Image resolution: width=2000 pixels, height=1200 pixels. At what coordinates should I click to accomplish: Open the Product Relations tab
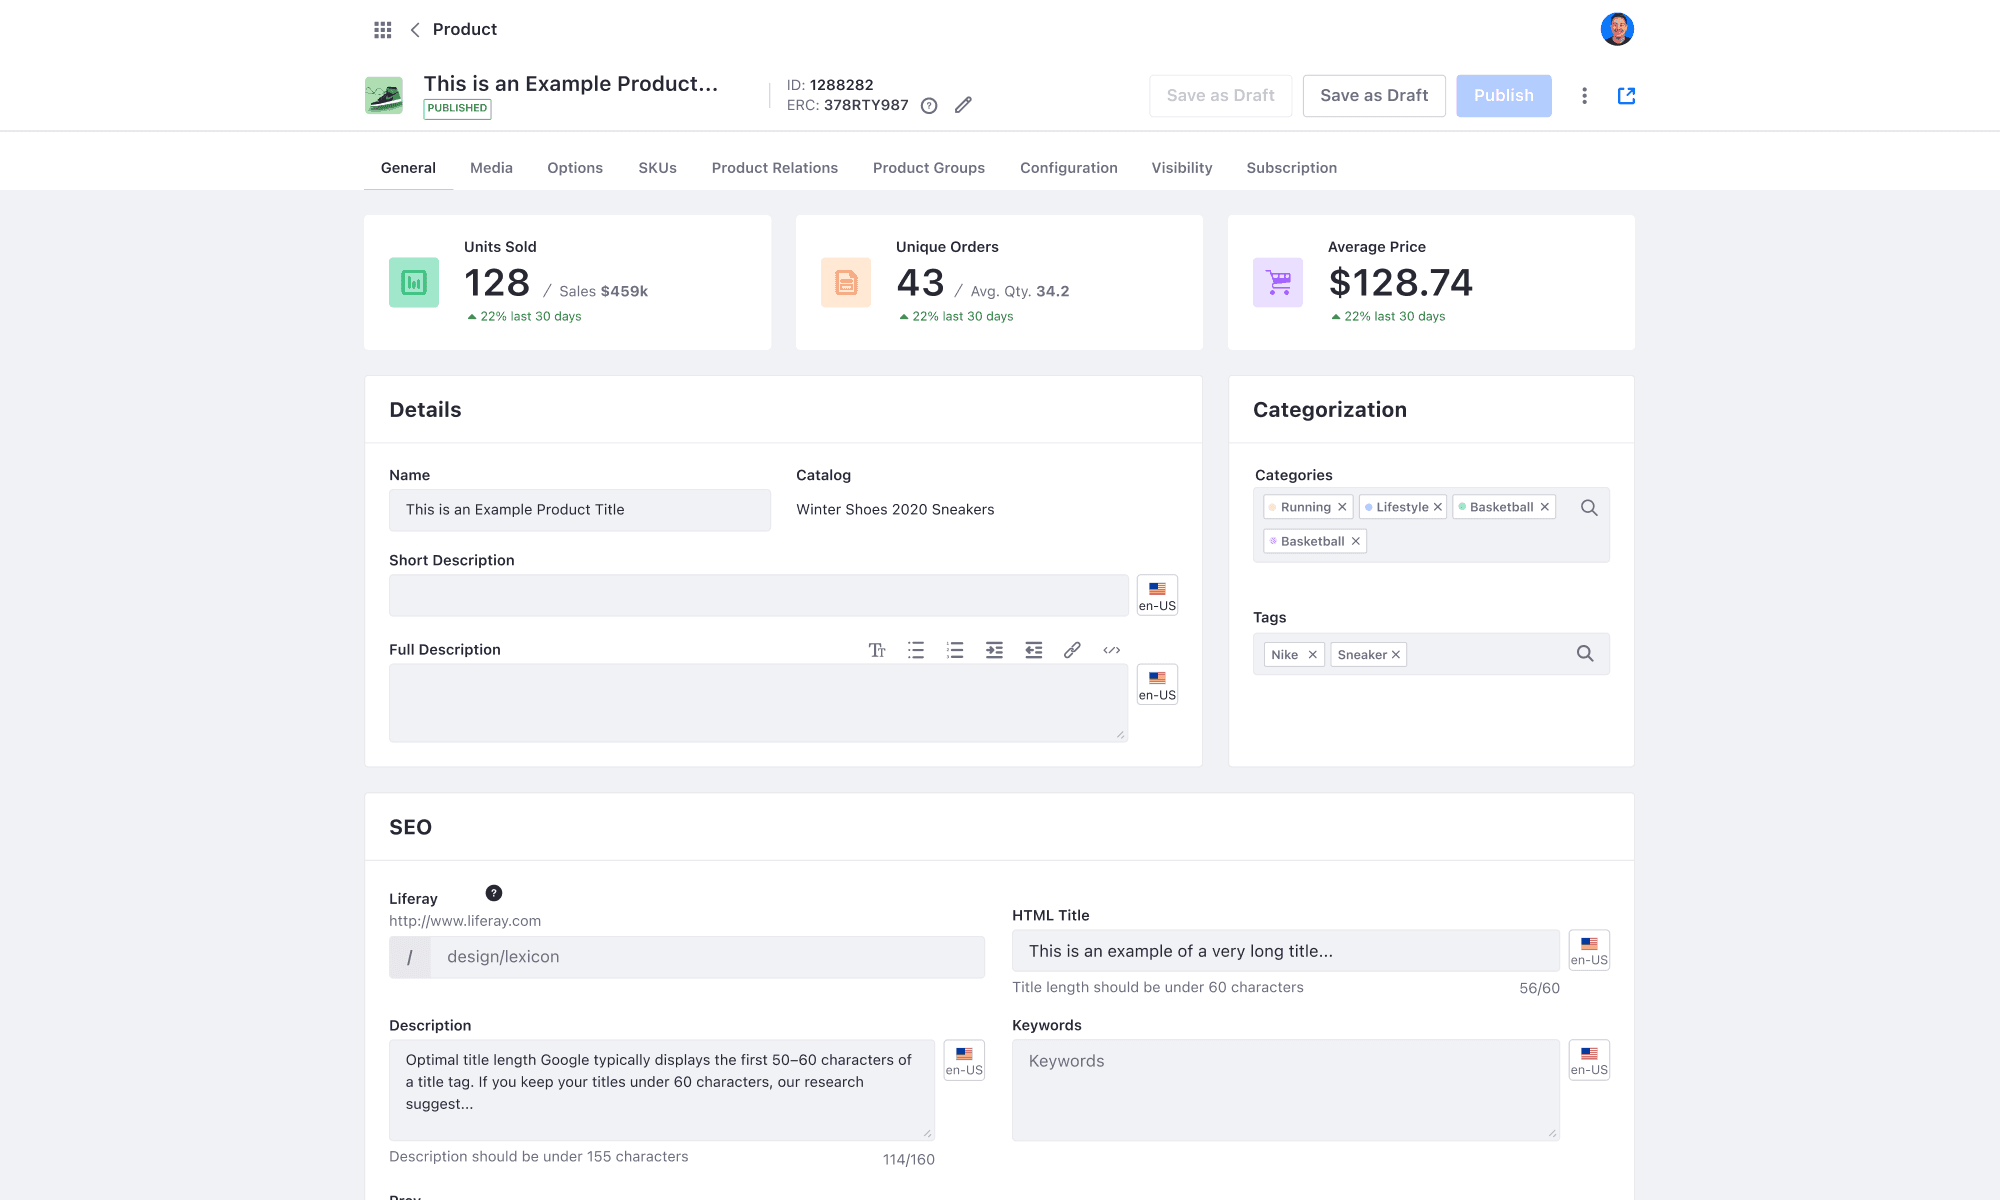(774, 168)
